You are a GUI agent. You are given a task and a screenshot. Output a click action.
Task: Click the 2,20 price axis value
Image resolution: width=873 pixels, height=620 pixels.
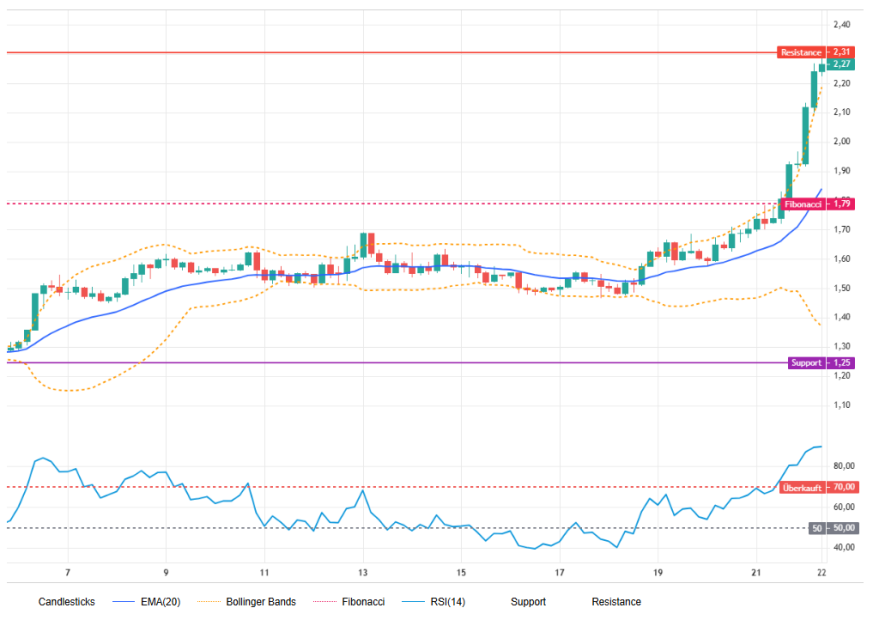click(842, 83)
